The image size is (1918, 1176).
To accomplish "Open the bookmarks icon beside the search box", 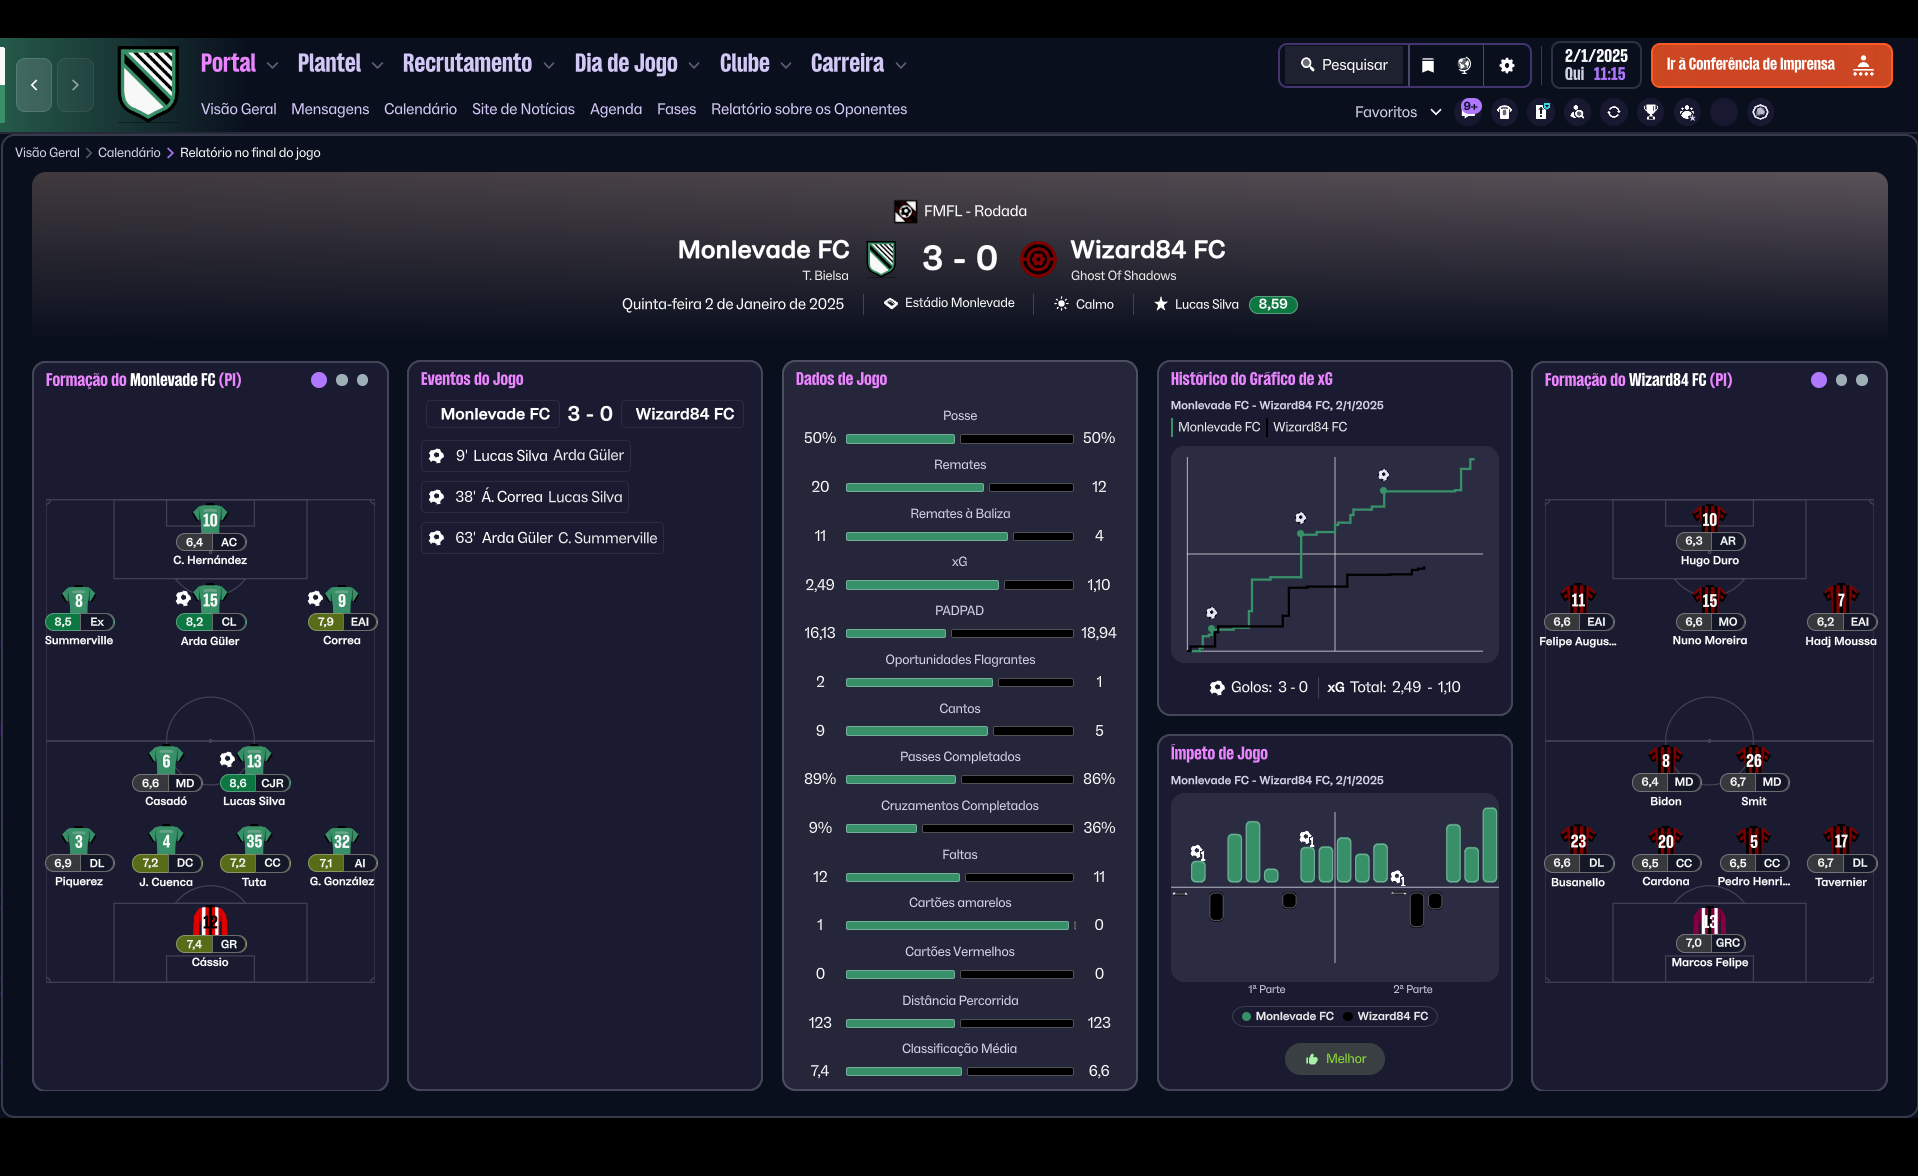I will 1428,65.
